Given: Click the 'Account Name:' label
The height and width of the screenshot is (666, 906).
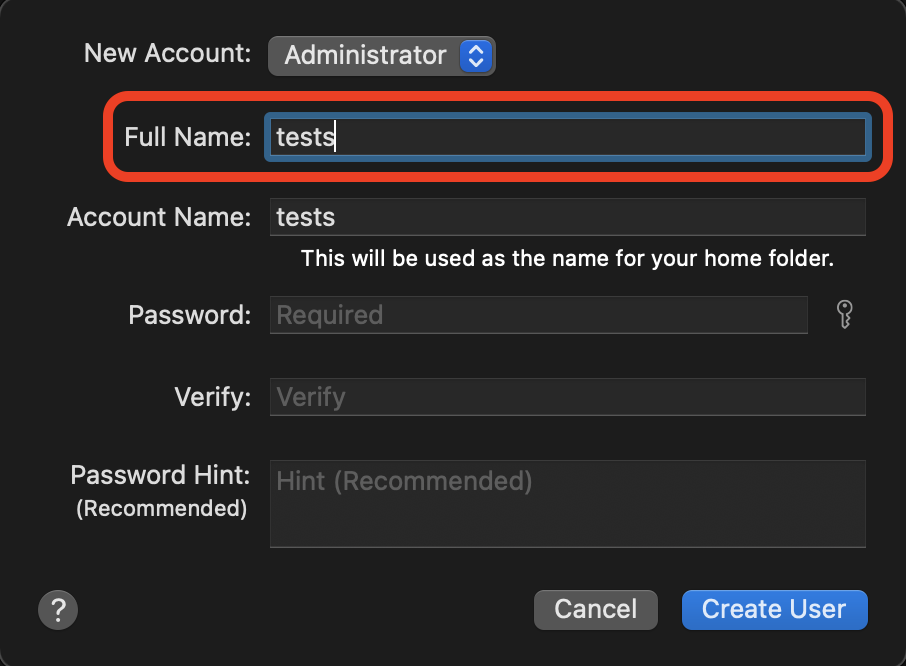Looking at the screenshot, I should tap(159, 217).
